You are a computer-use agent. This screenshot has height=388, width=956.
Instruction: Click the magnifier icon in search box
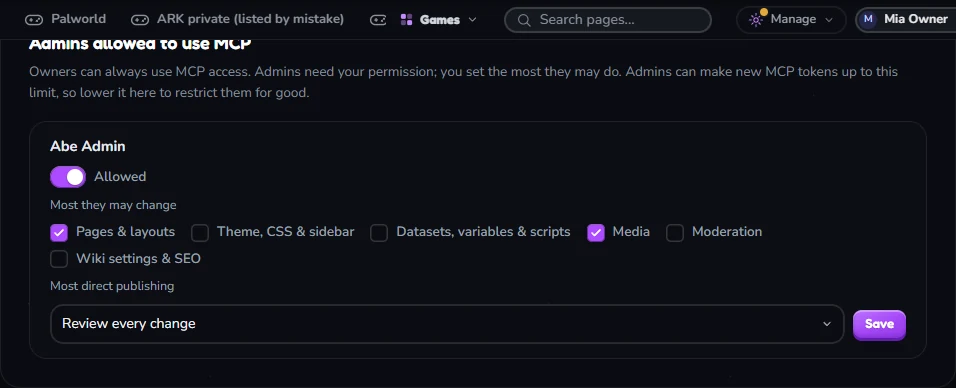523,20
